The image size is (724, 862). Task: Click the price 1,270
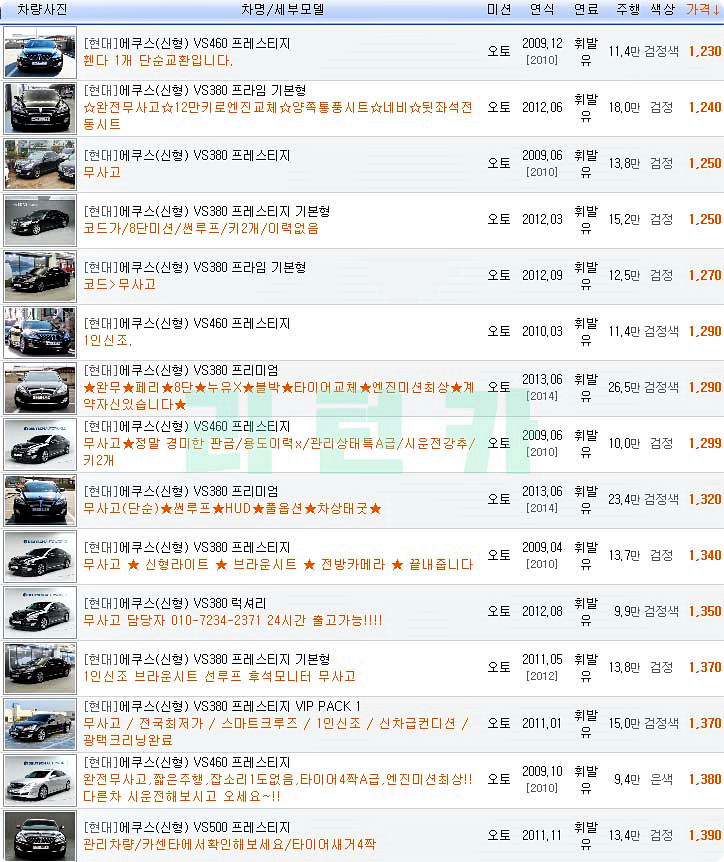click(x=705, y=275)
